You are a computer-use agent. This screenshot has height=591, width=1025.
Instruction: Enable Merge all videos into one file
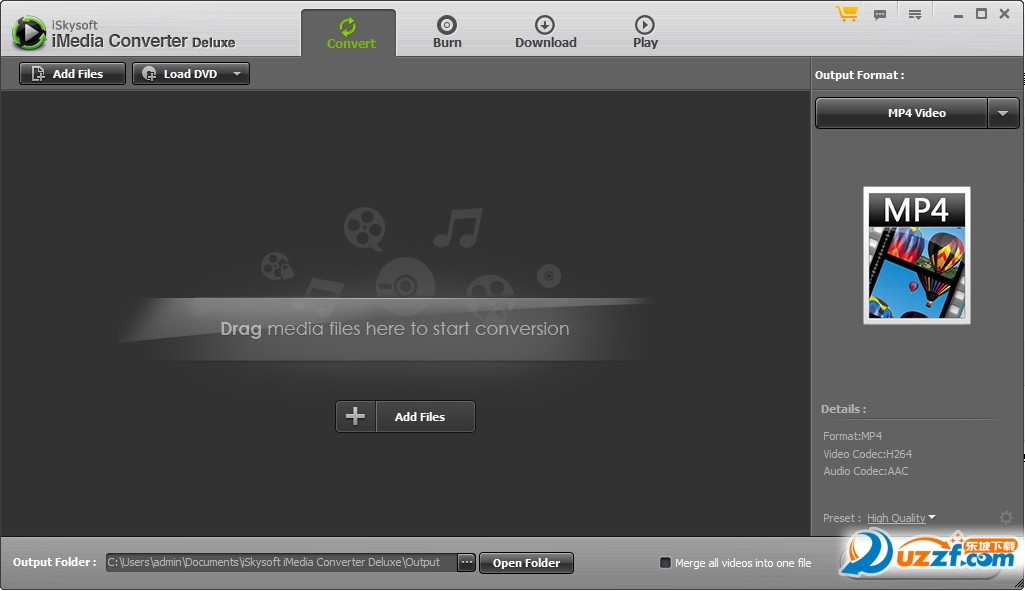coord(665,563)
